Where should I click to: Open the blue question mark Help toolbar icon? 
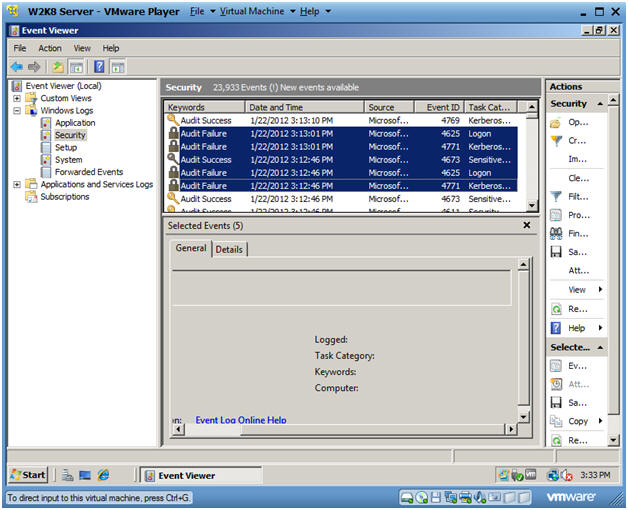click(99, 67)
